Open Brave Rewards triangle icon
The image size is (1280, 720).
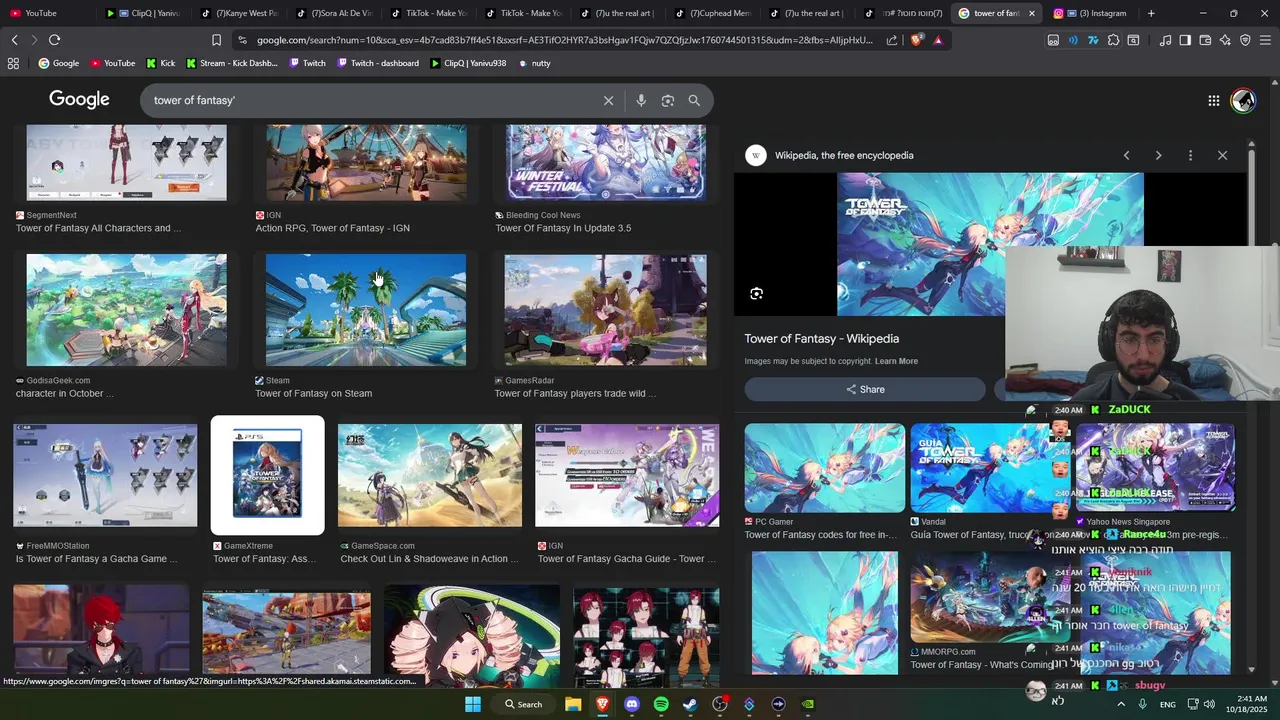938,40
